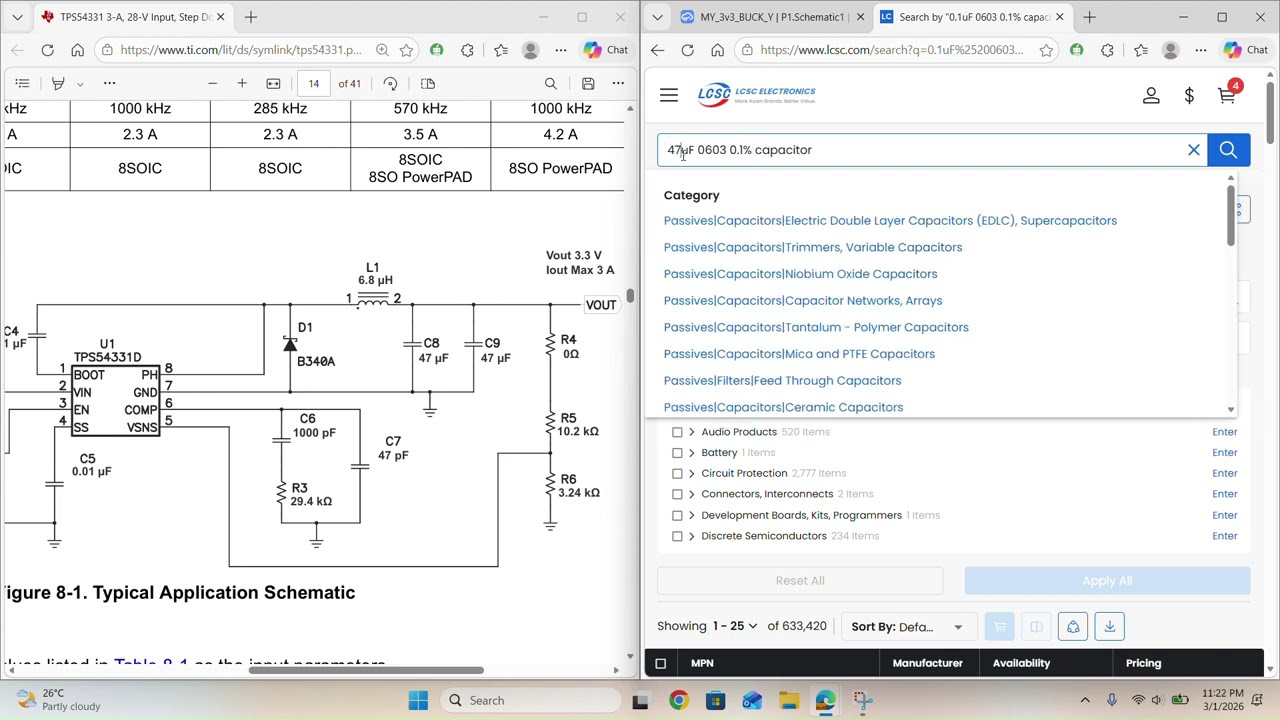The image size is (1280, 720).
Task: Click Enter link for Audio Products
Action: click(1224, 432)
